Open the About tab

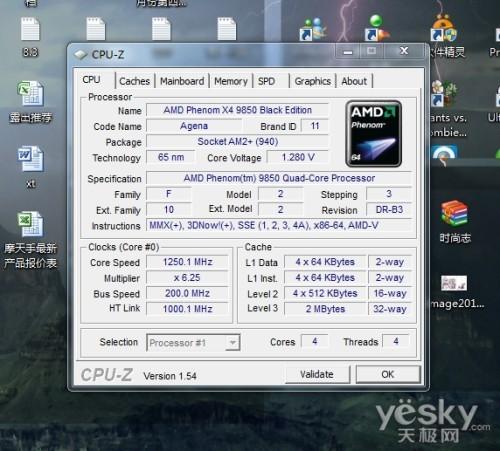(354, 81)
